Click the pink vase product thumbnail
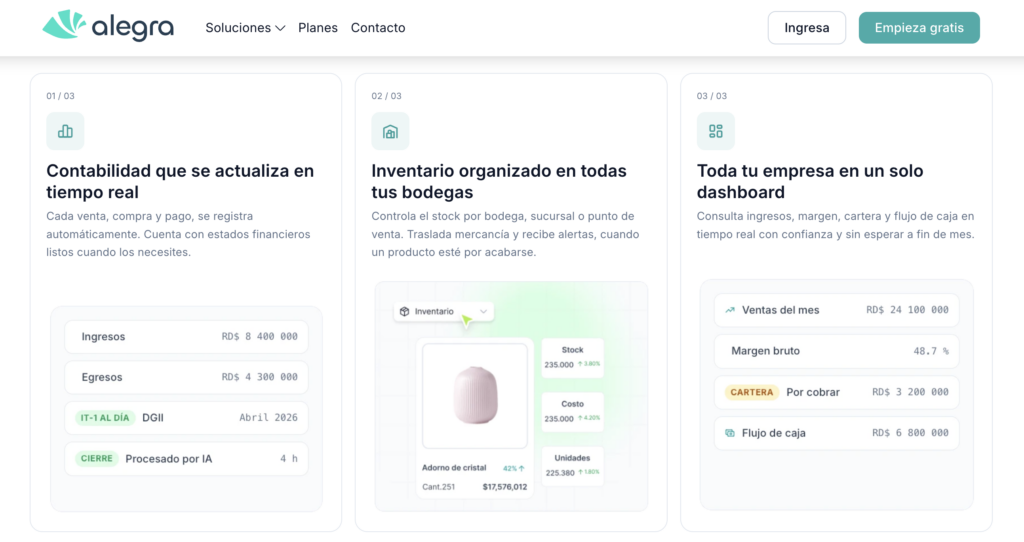Viewport: 1024px width, 542px height. point(475,396)
